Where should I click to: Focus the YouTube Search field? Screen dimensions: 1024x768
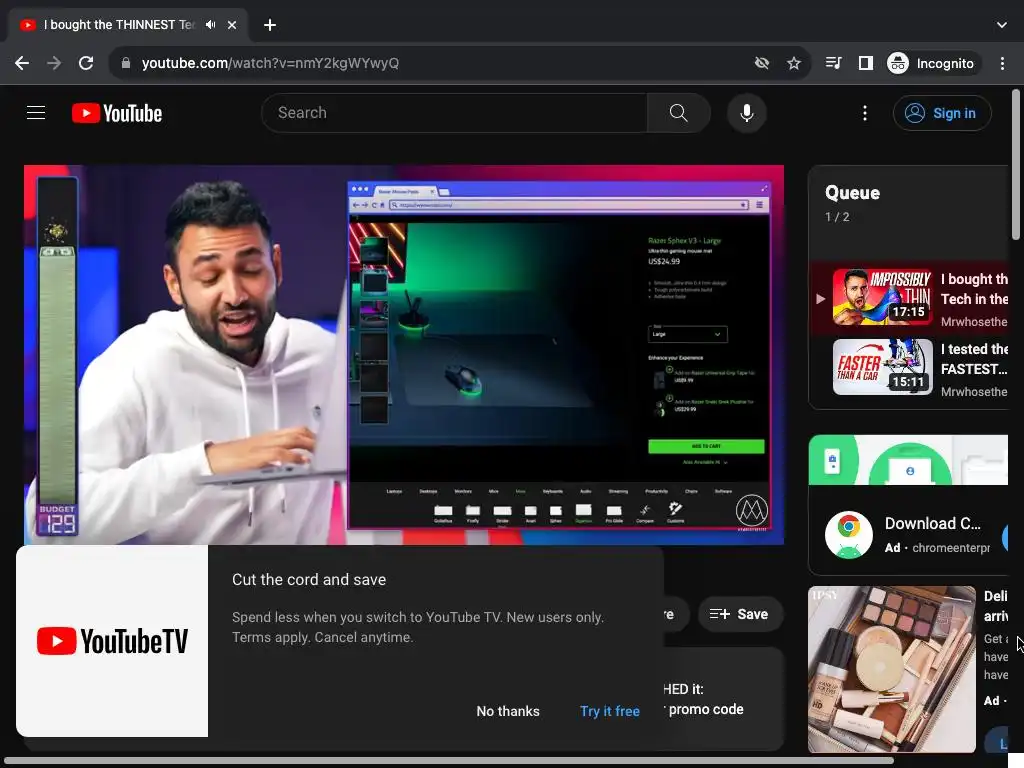click(x=455, y=113)
